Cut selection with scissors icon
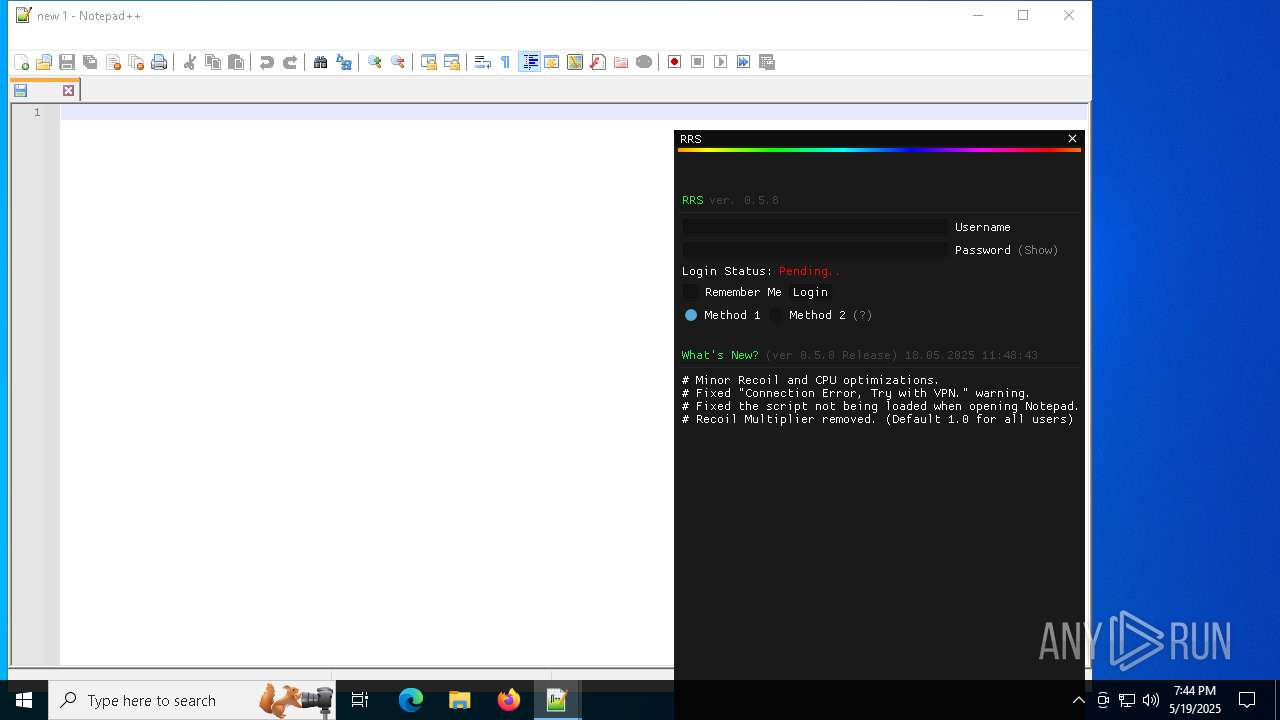The height and width of the screenshot is (720, 1280). [x=190, y=62]
